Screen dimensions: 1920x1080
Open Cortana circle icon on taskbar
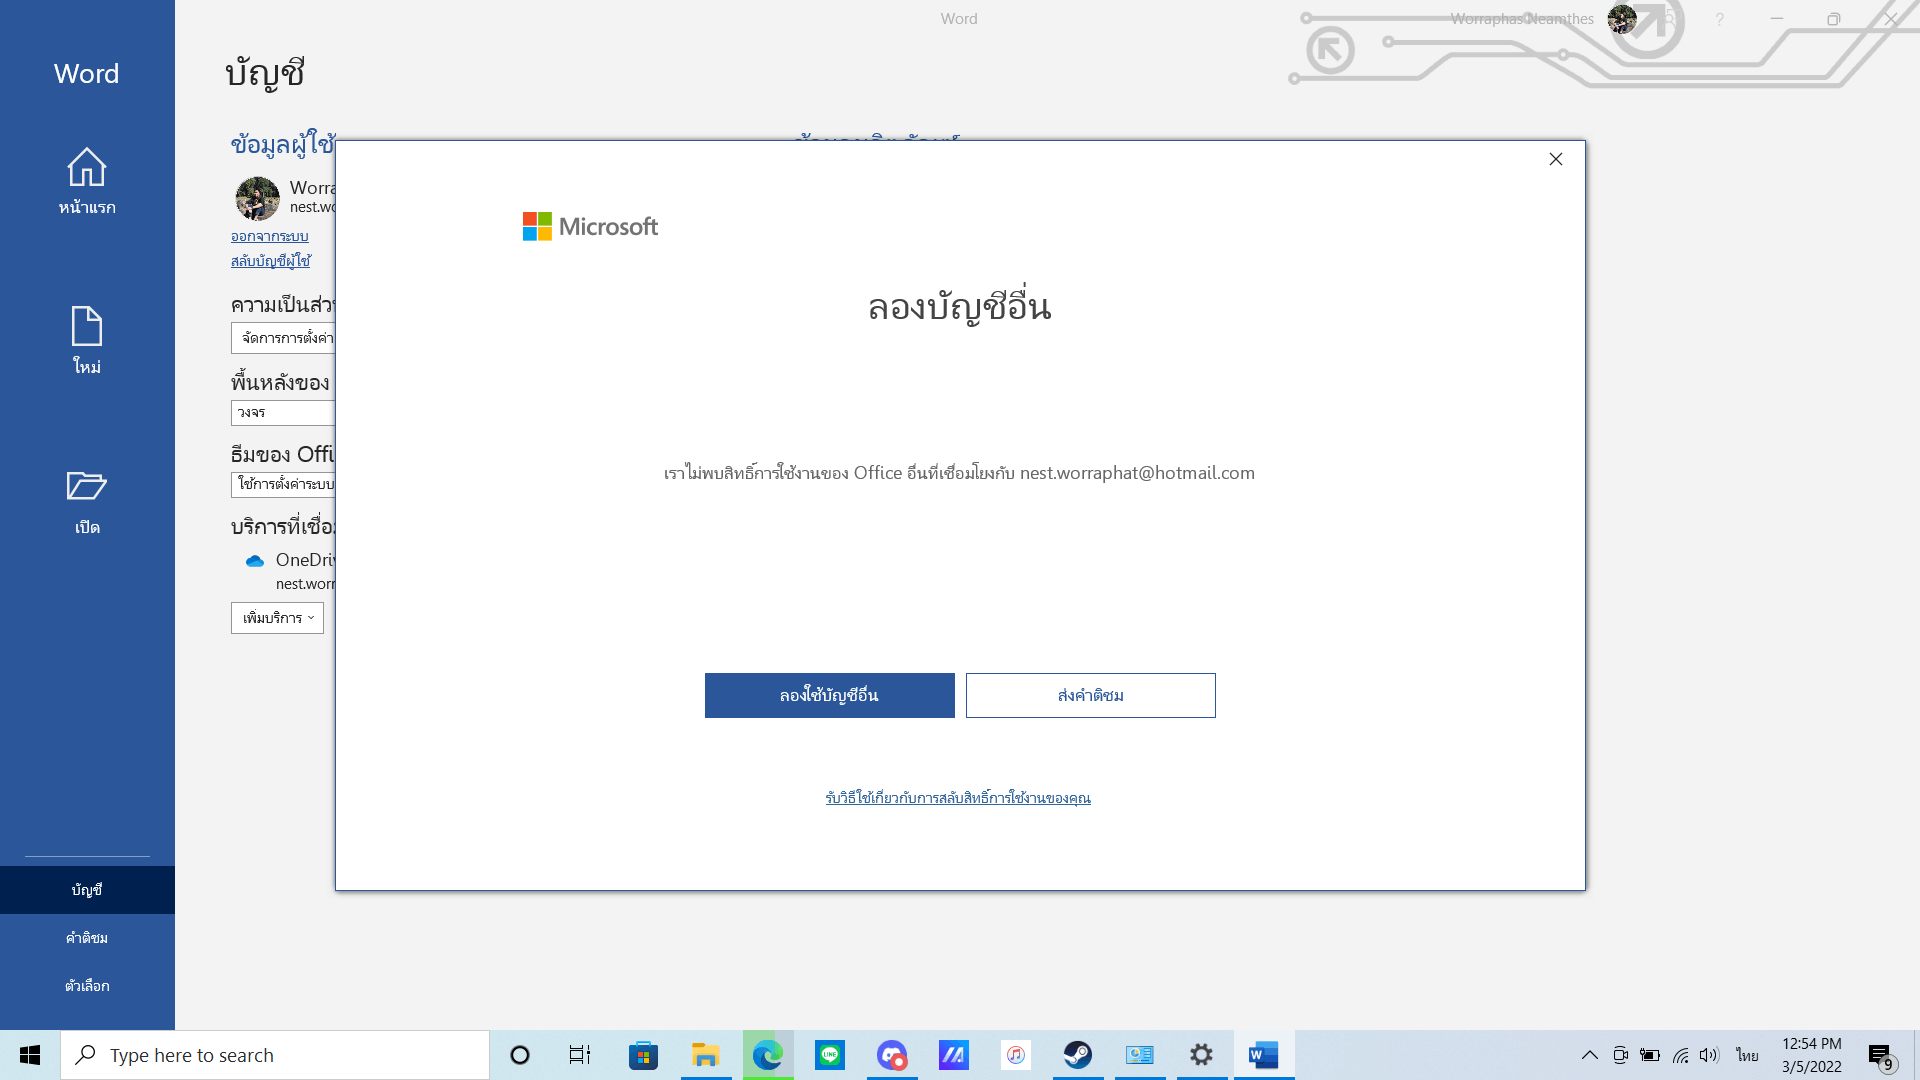coord(519,1055)
